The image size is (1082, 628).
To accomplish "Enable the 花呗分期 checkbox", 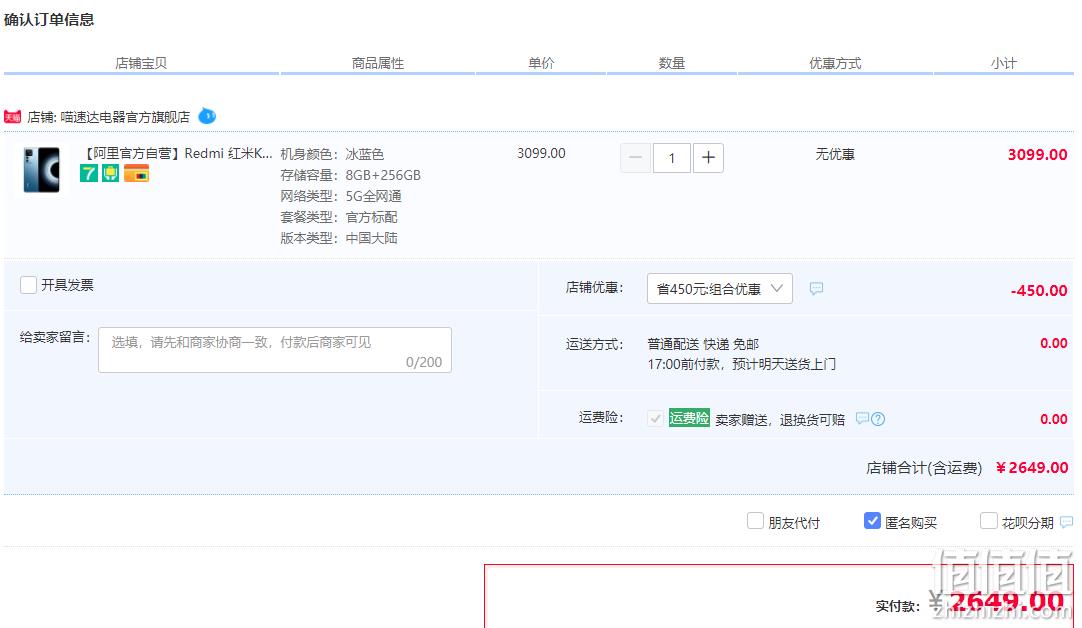I will [988, 521].
